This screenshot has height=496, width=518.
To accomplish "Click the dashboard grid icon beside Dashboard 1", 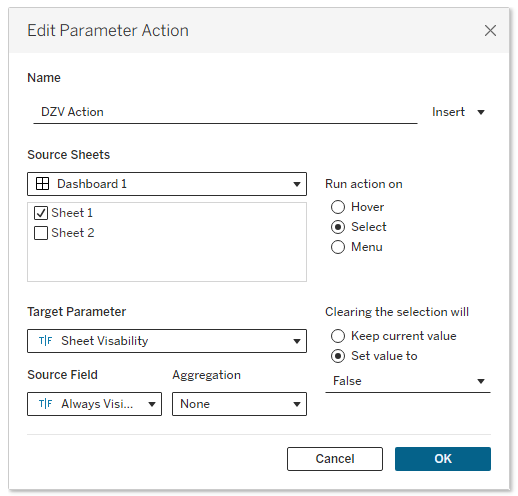I will coord(42,184).
